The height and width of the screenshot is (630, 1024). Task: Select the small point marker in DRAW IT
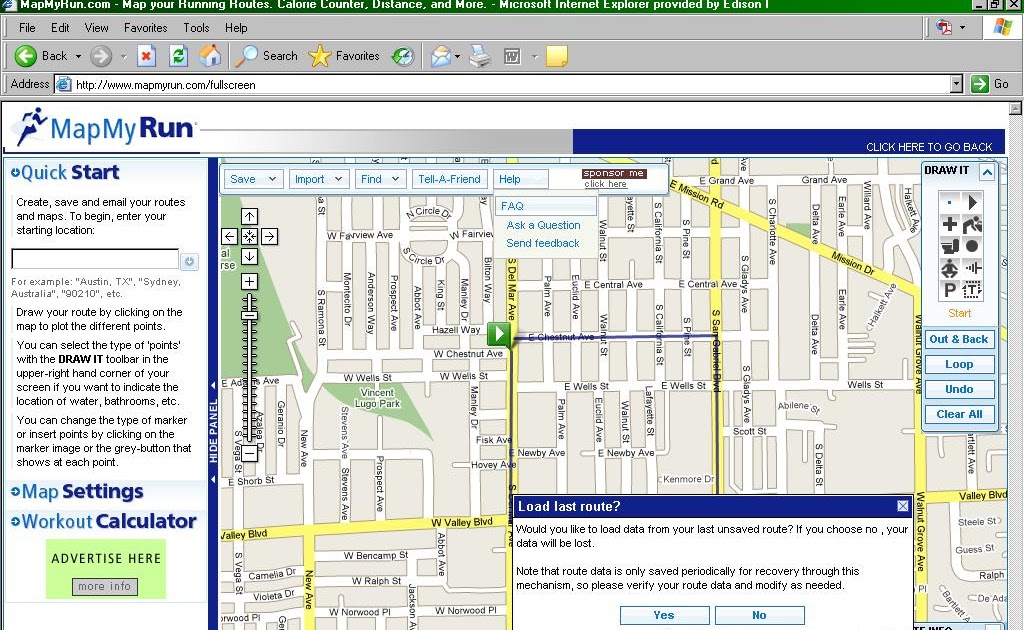pos(949,202)
